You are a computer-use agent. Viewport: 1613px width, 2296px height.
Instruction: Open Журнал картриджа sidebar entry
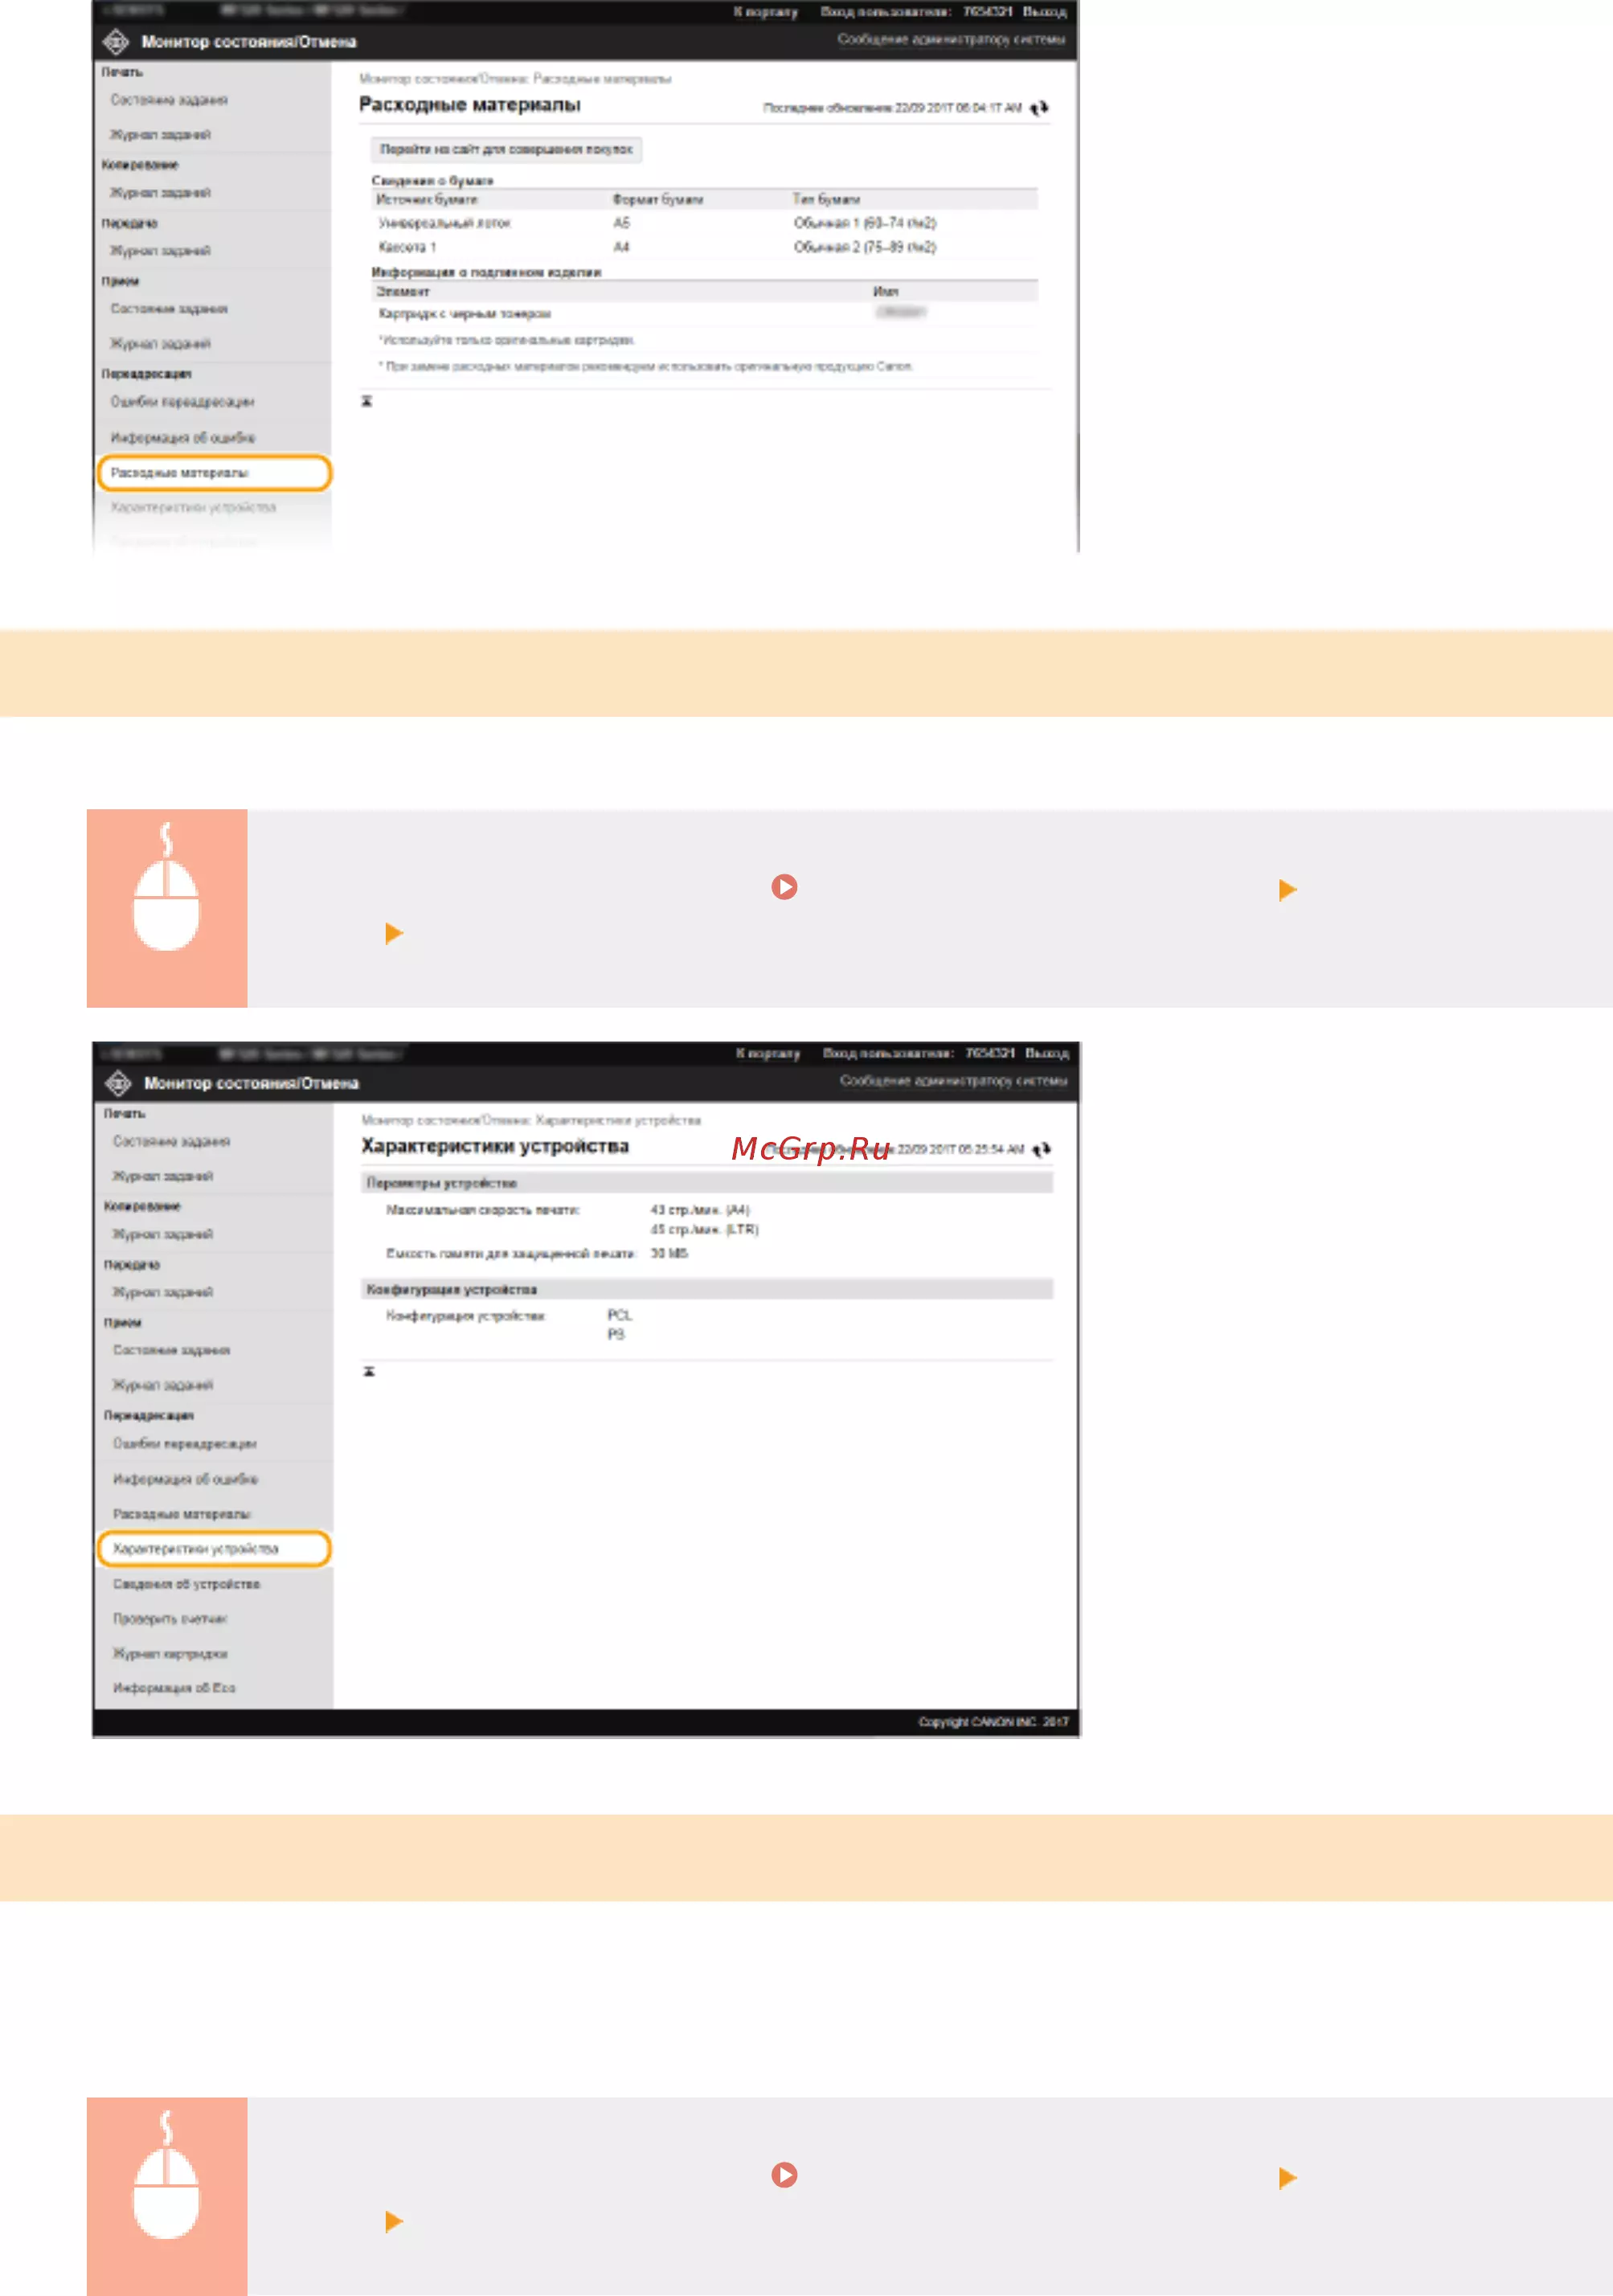click(170, 1654)
